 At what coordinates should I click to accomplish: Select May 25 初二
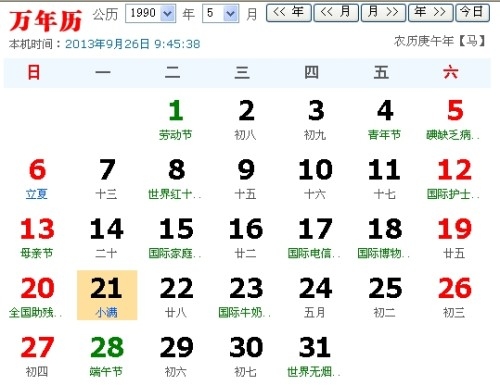[x=385, y=297]
